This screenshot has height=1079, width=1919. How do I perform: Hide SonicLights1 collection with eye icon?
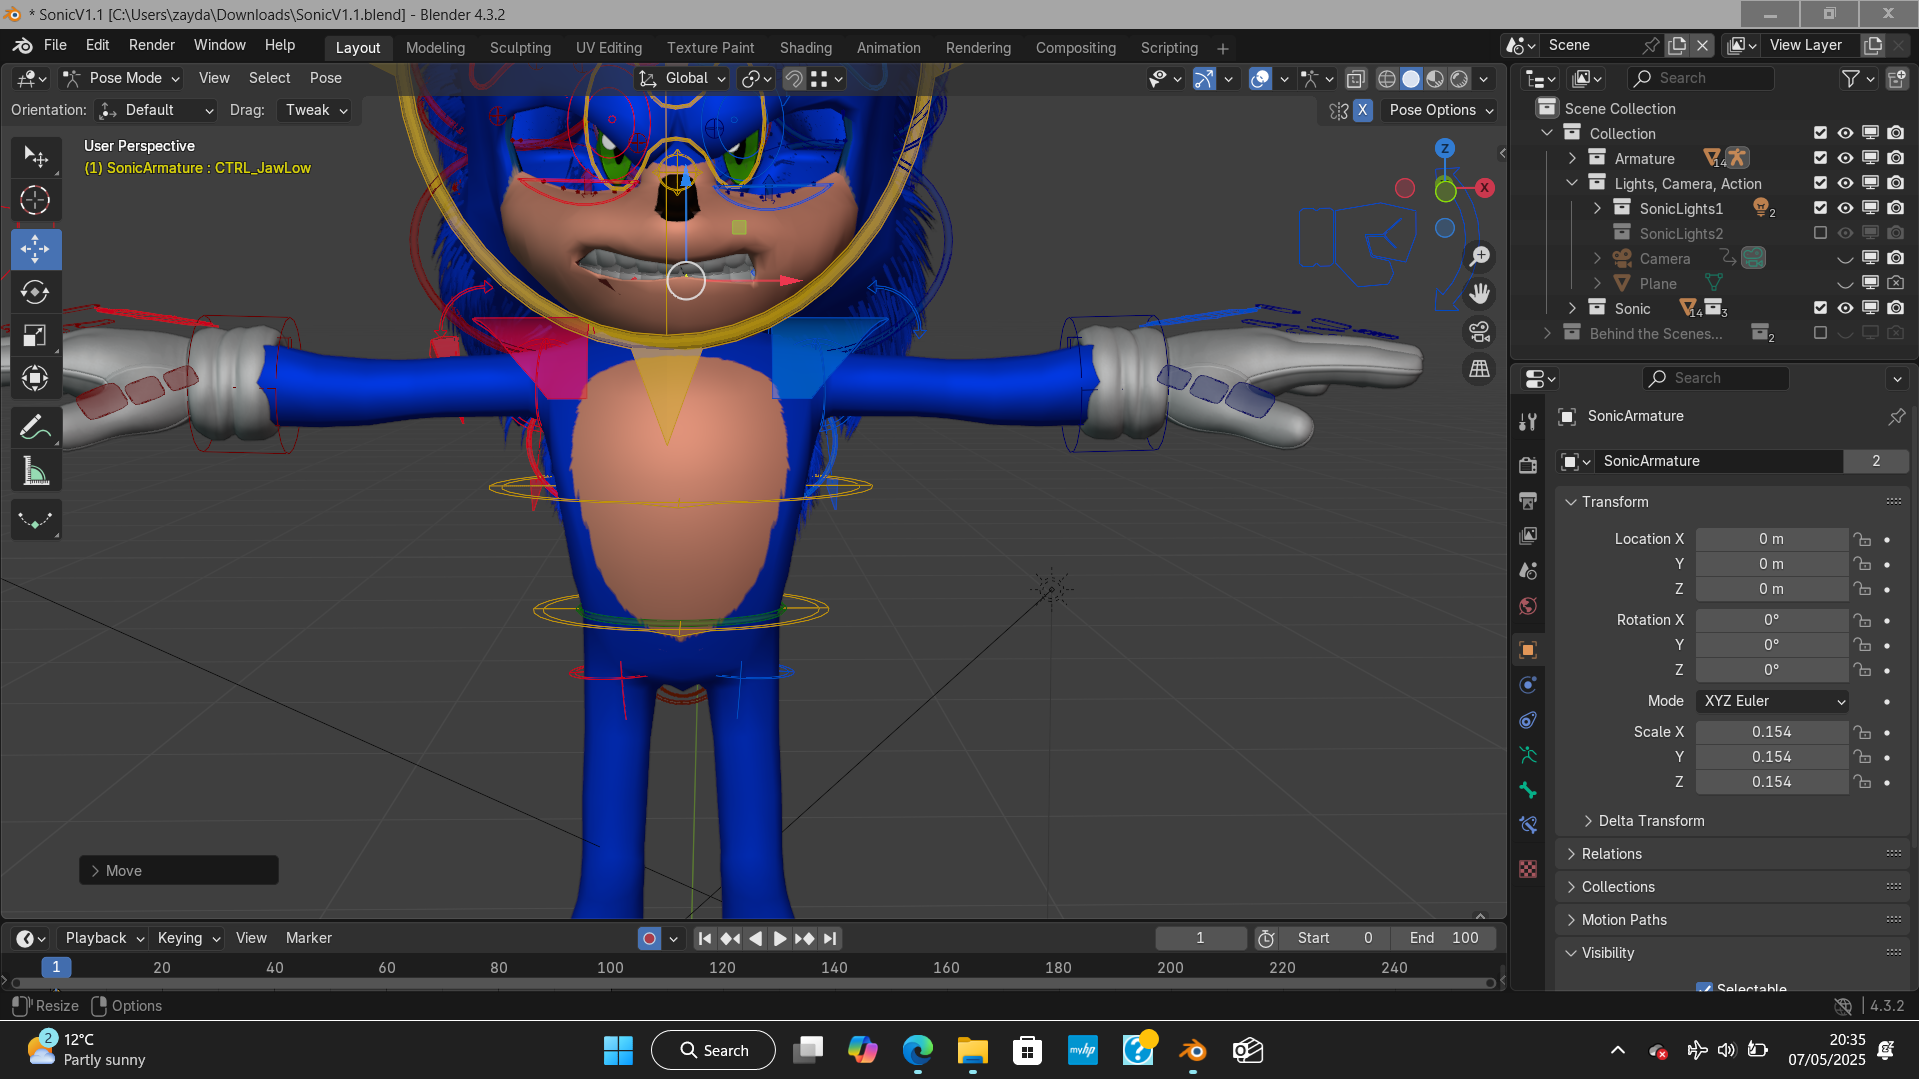(1845, 208)
